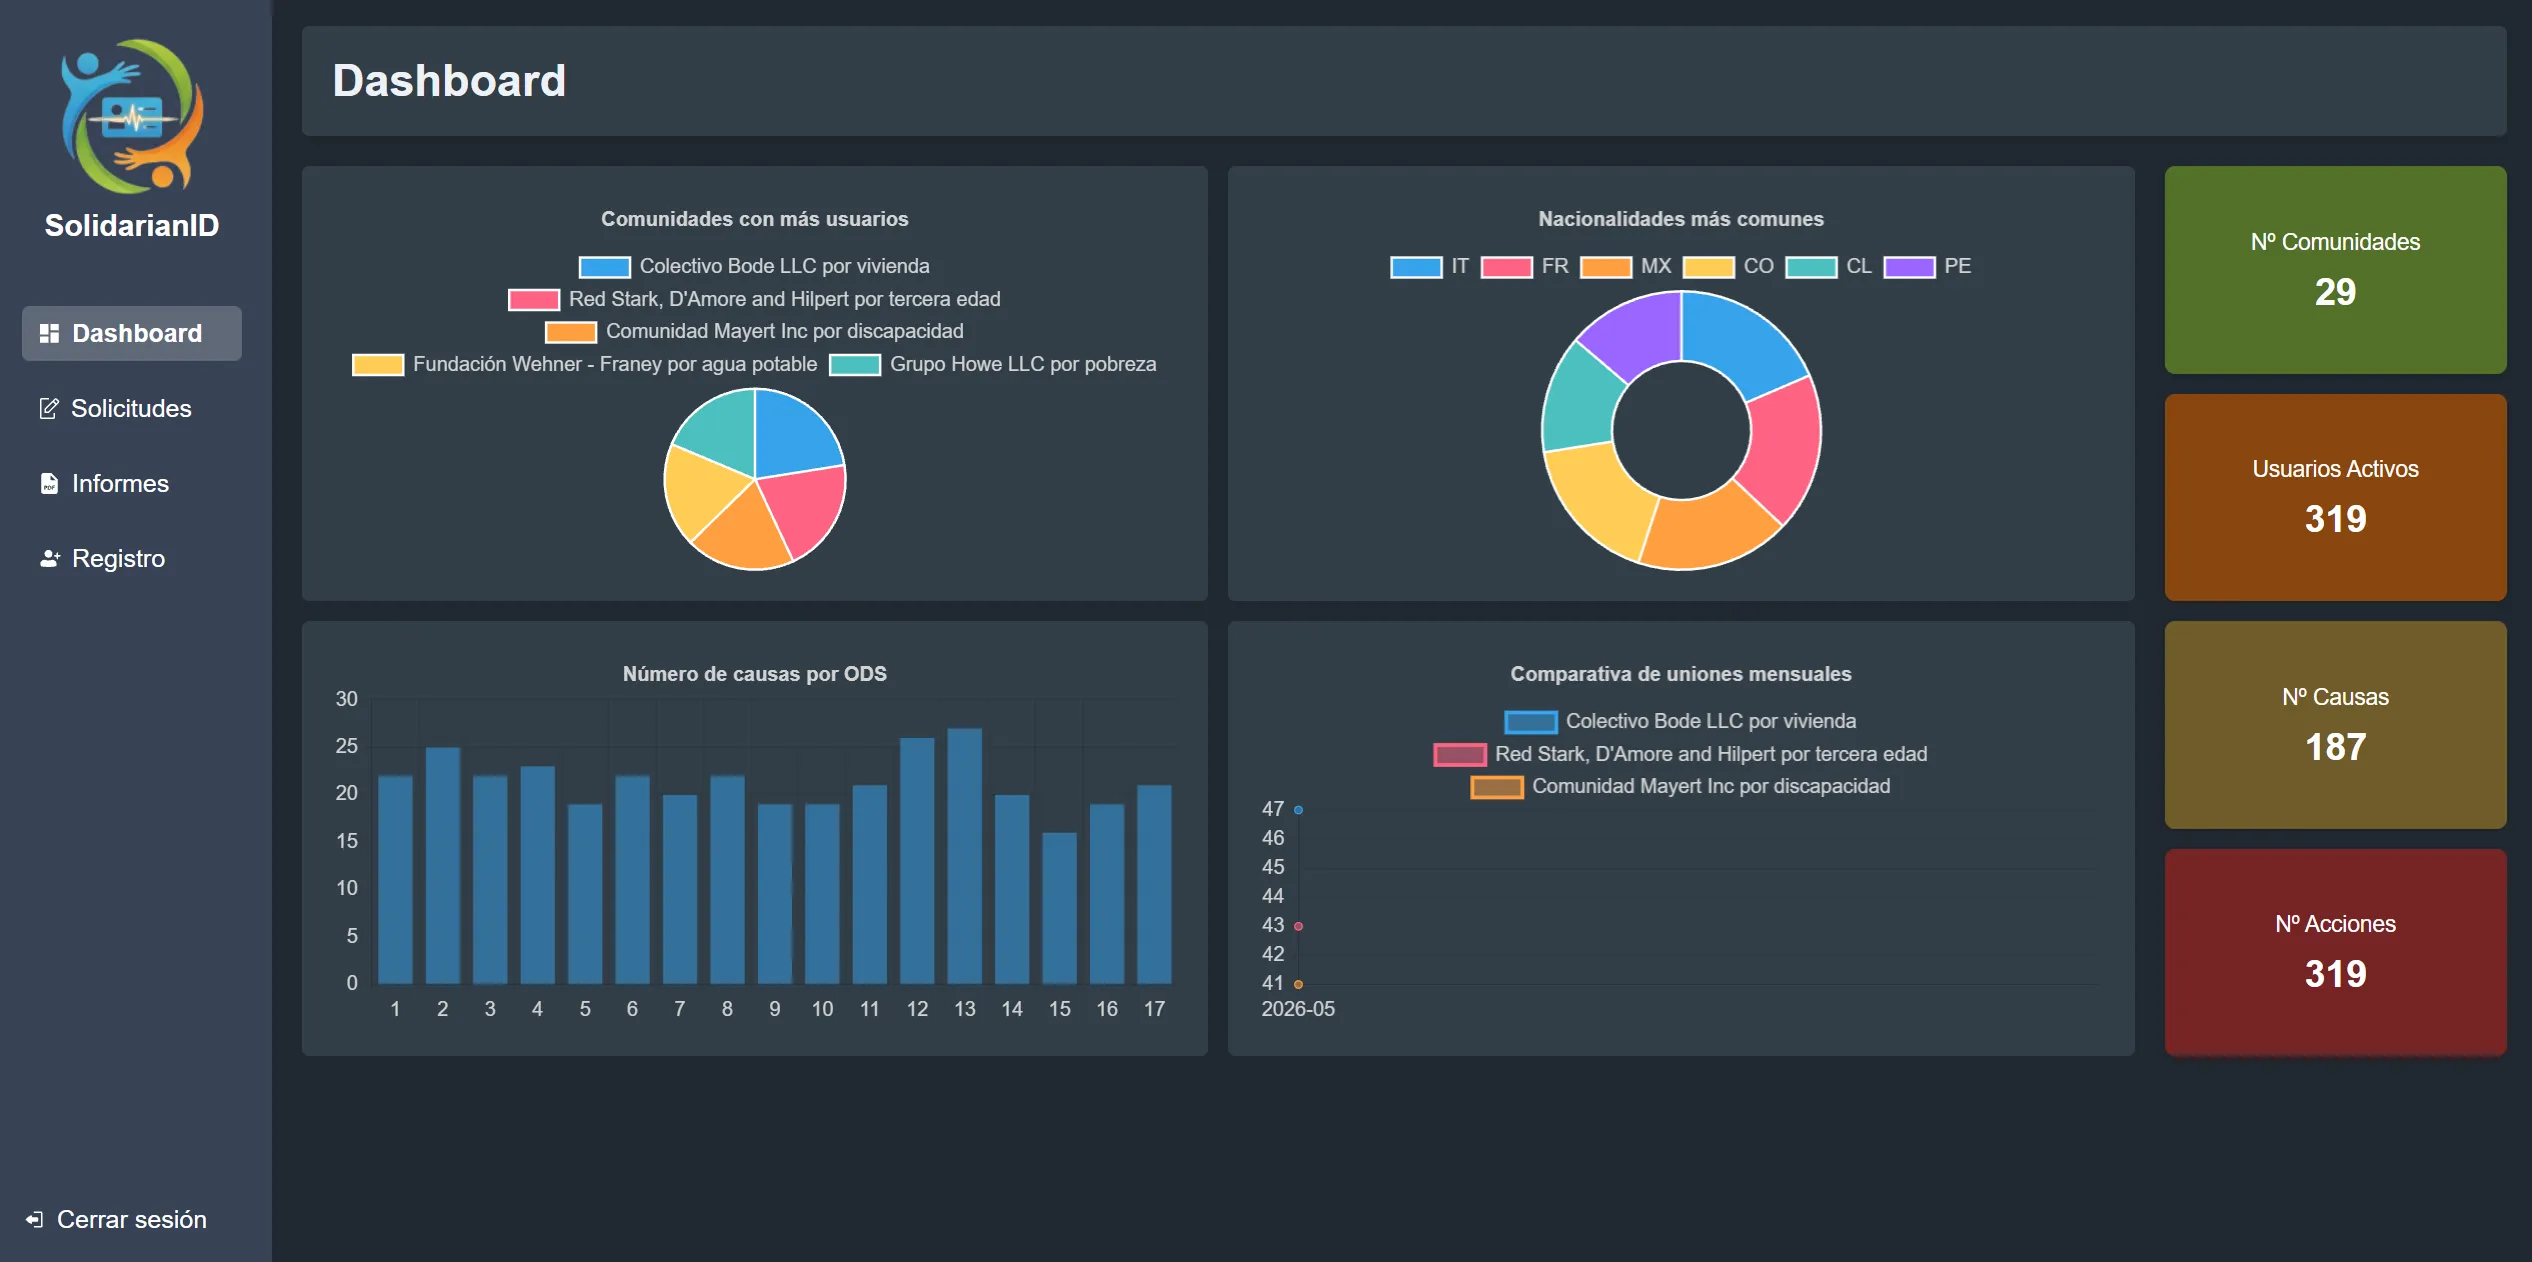The image size is (2532, 1262).
Task: Toggle Fundación Wehner - Franey legend entry
Action: (585, 364)
